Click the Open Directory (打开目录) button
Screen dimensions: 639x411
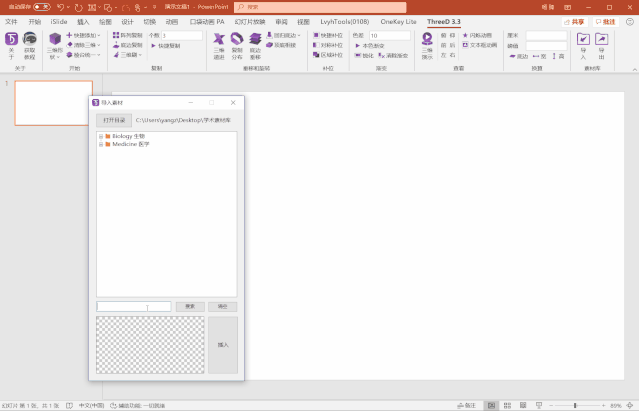point(114,120)
